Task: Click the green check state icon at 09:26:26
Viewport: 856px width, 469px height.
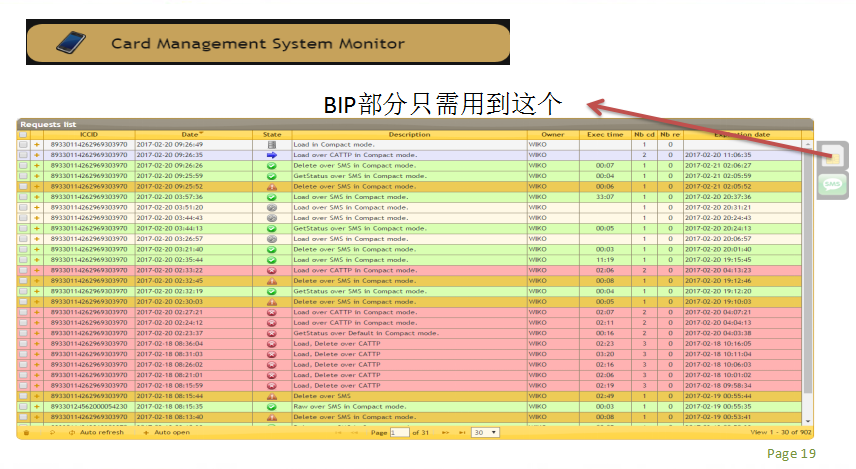Action: pyautogui.click(x=271, y=165)
